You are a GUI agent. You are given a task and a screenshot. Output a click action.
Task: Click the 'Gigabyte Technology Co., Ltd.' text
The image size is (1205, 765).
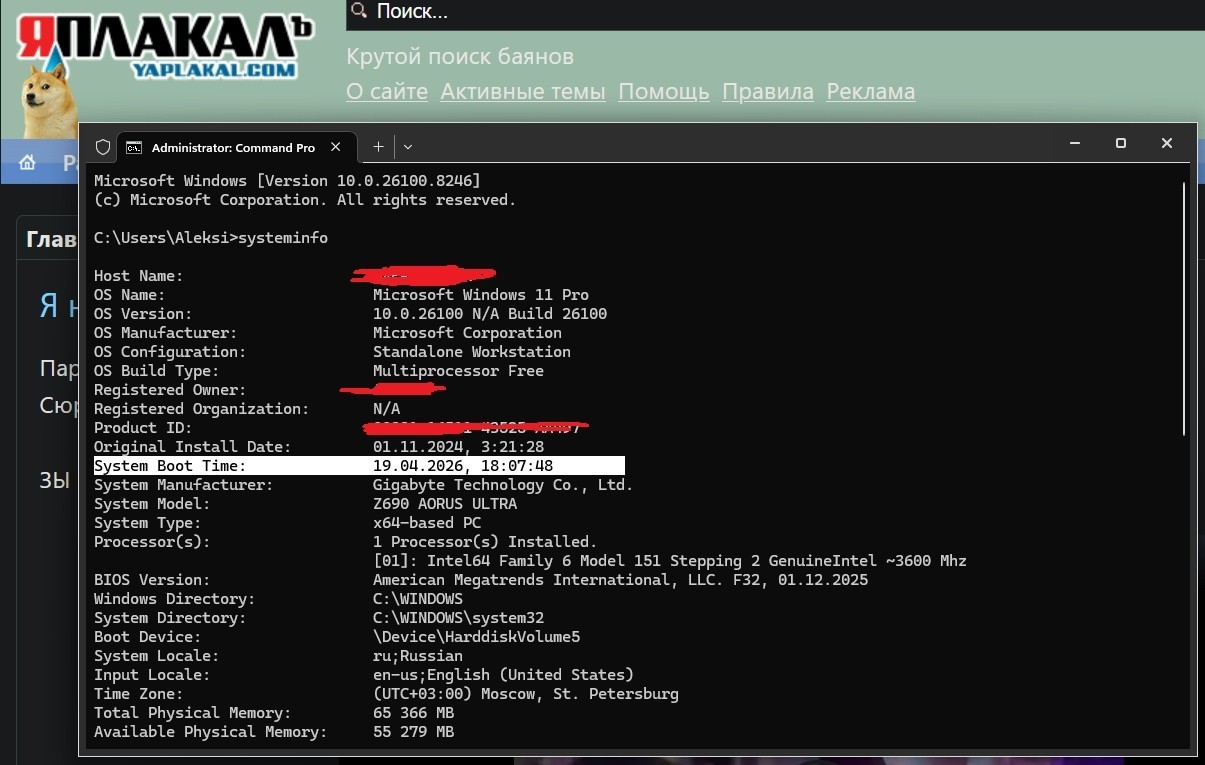click(x=503, y=485)
